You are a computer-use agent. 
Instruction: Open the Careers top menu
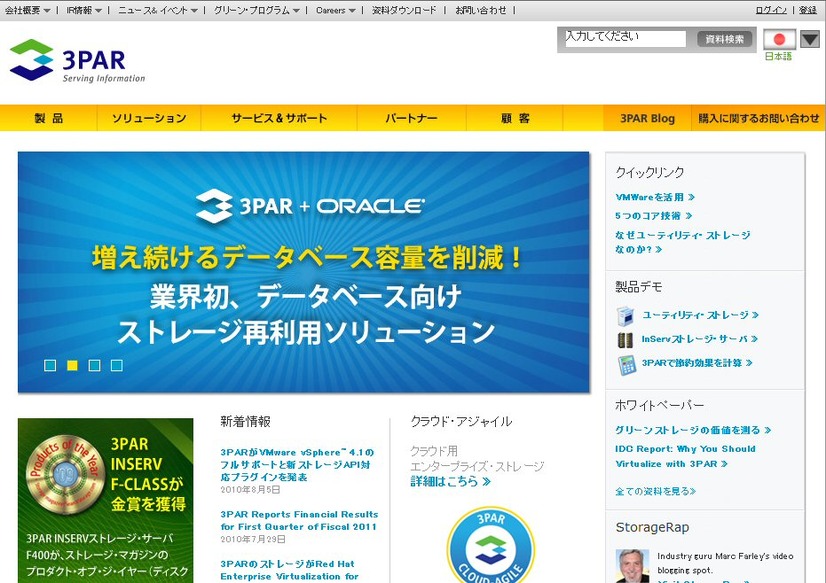336,10
